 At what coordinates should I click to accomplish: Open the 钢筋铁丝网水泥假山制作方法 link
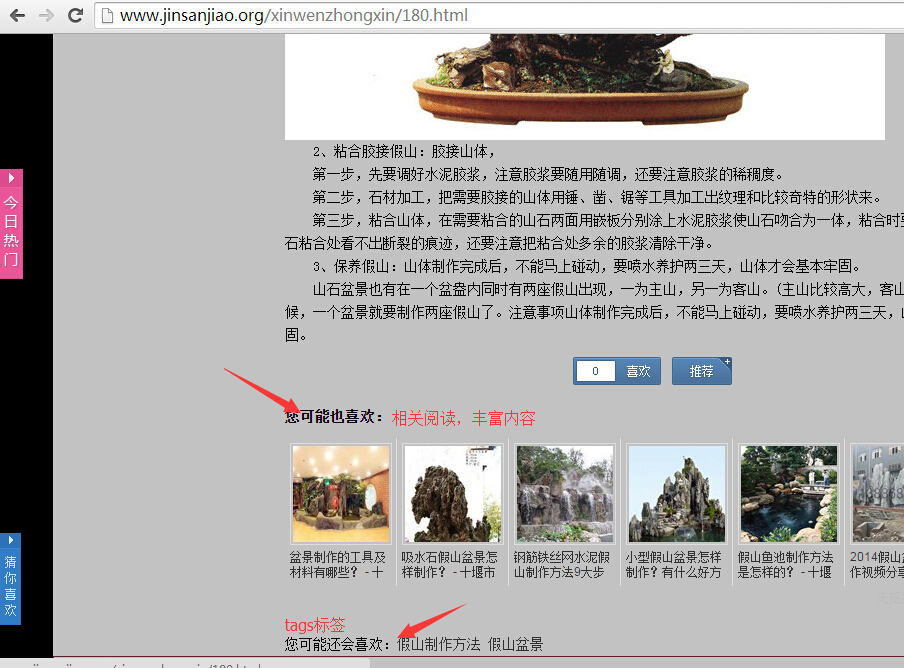click(561, 565)
